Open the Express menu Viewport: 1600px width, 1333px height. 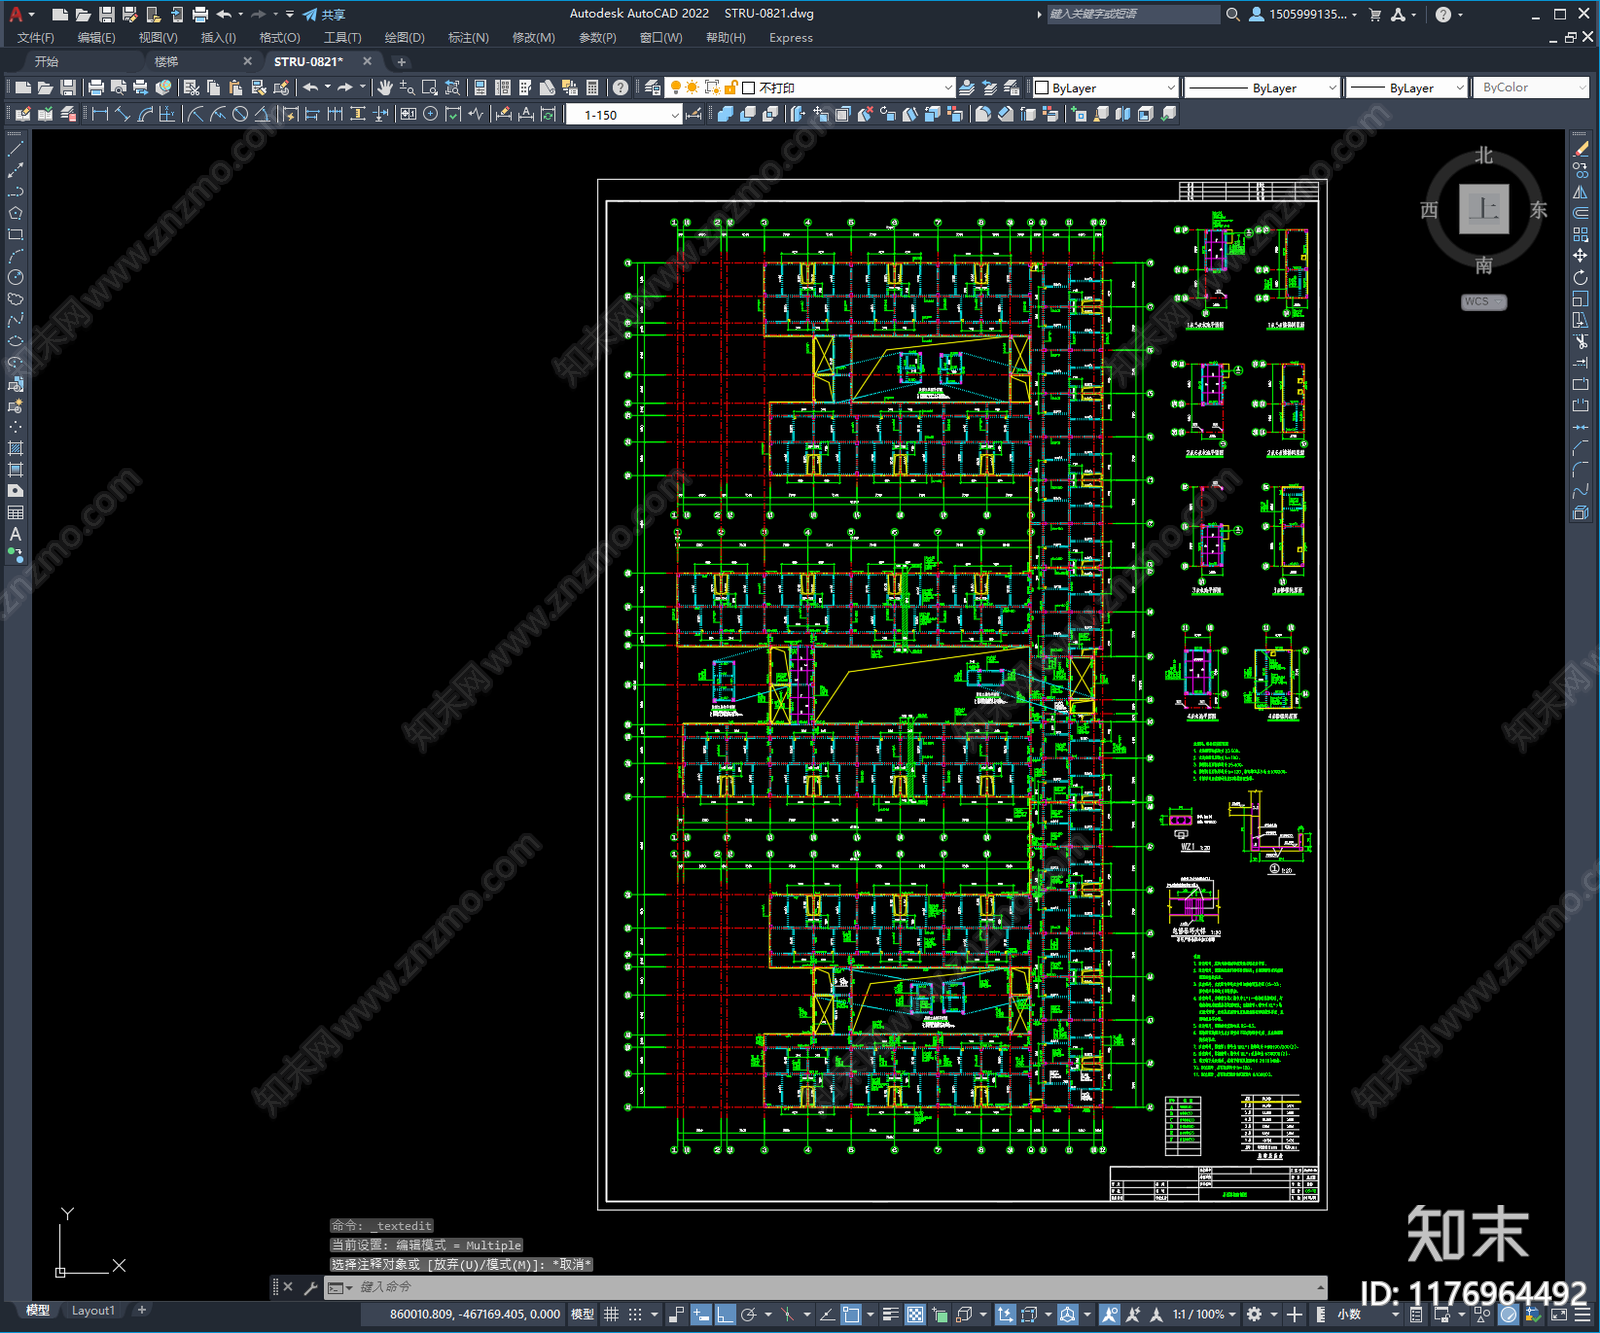[x=791, y=38]
